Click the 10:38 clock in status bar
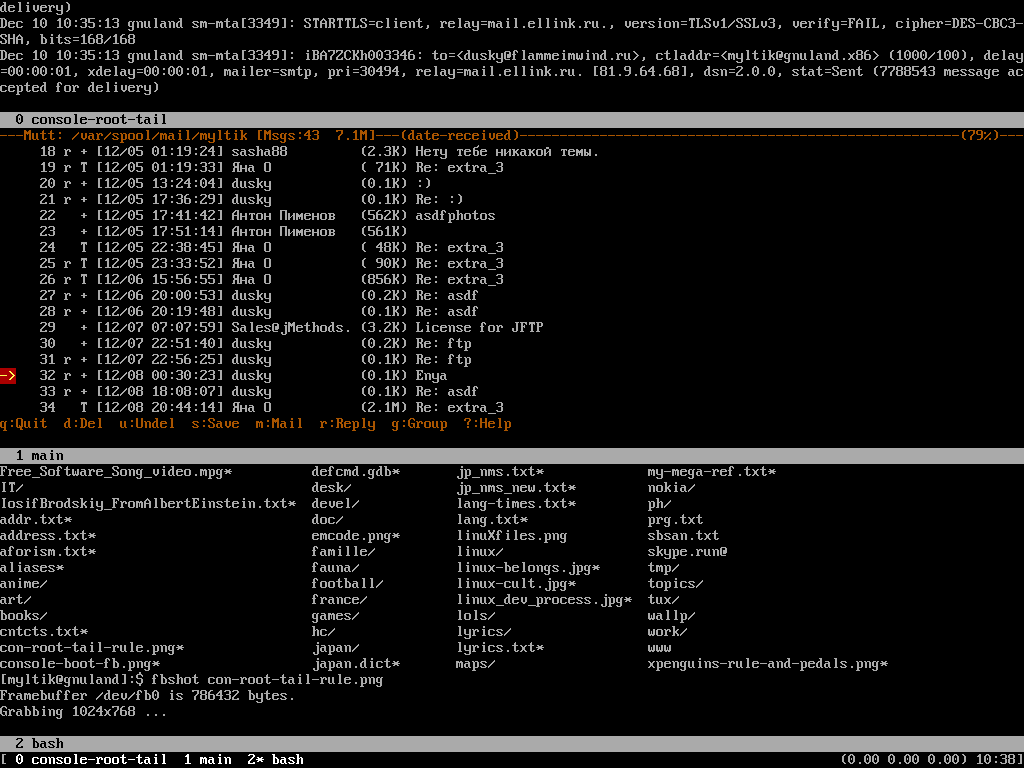This screenshot has height=768, width=1024. coord(996,760)
